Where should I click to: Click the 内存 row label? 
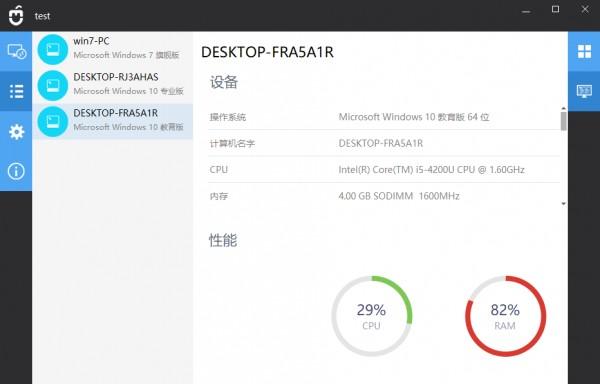click(x=218, y=196)
